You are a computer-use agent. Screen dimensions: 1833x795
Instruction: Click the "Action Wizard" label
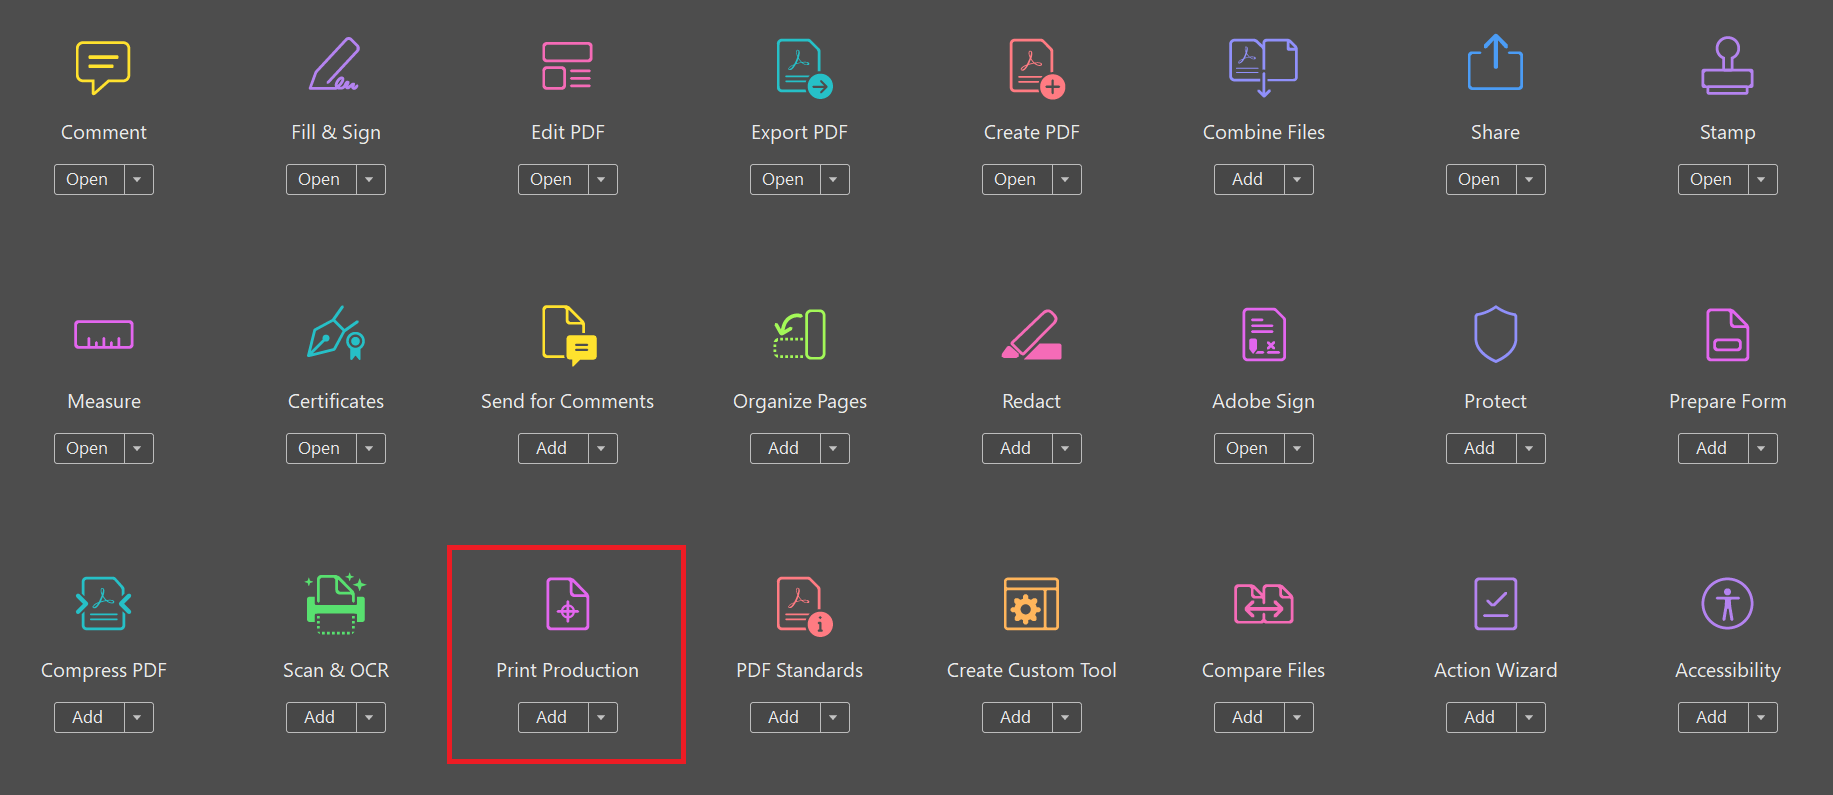tap(1495, 670)
